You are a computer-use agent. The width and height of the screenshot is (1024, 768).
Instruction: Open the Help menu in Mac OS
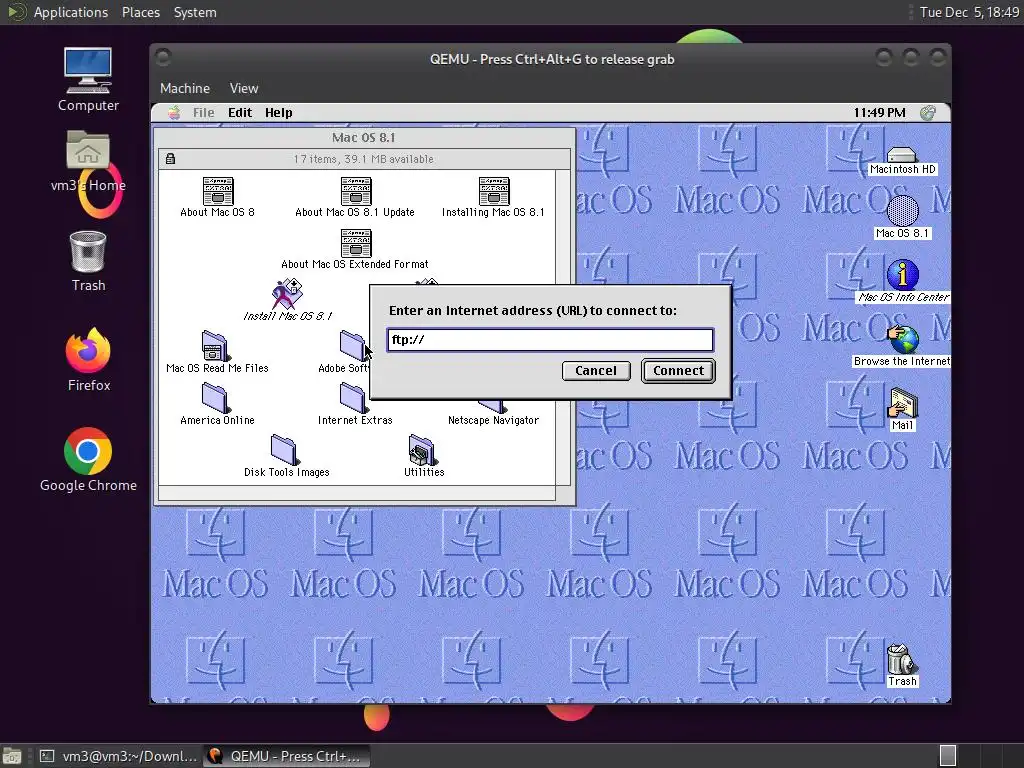279,112
